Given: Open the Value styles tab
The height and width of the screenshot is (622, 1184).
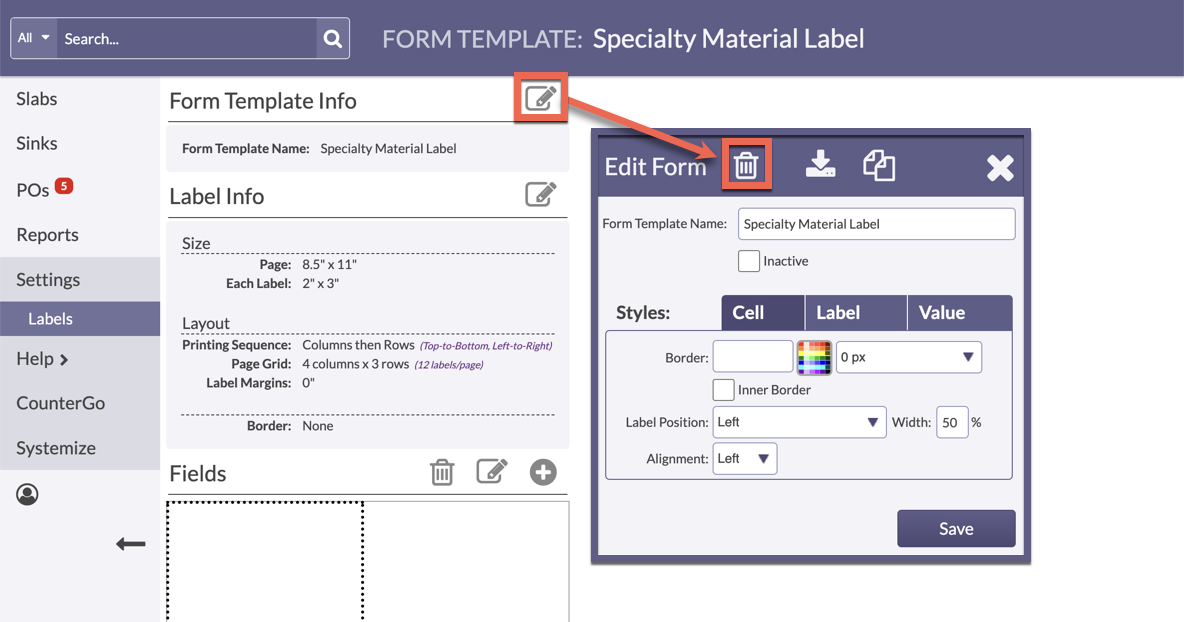Looking at the screenshot, I should pyautogui.click(x=941, y=312).
